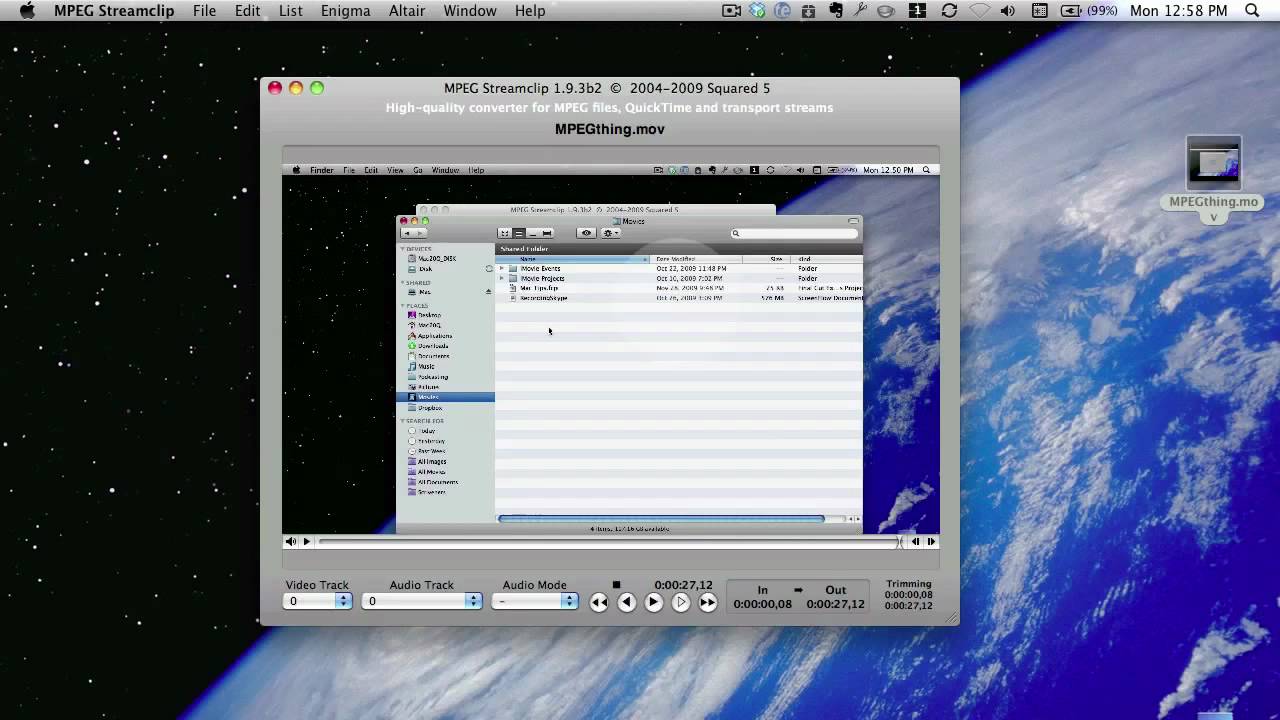Click the bowl-shaped menu bar icon
This screenshot has width=1280, height=720.
click(x=885, y=11)
